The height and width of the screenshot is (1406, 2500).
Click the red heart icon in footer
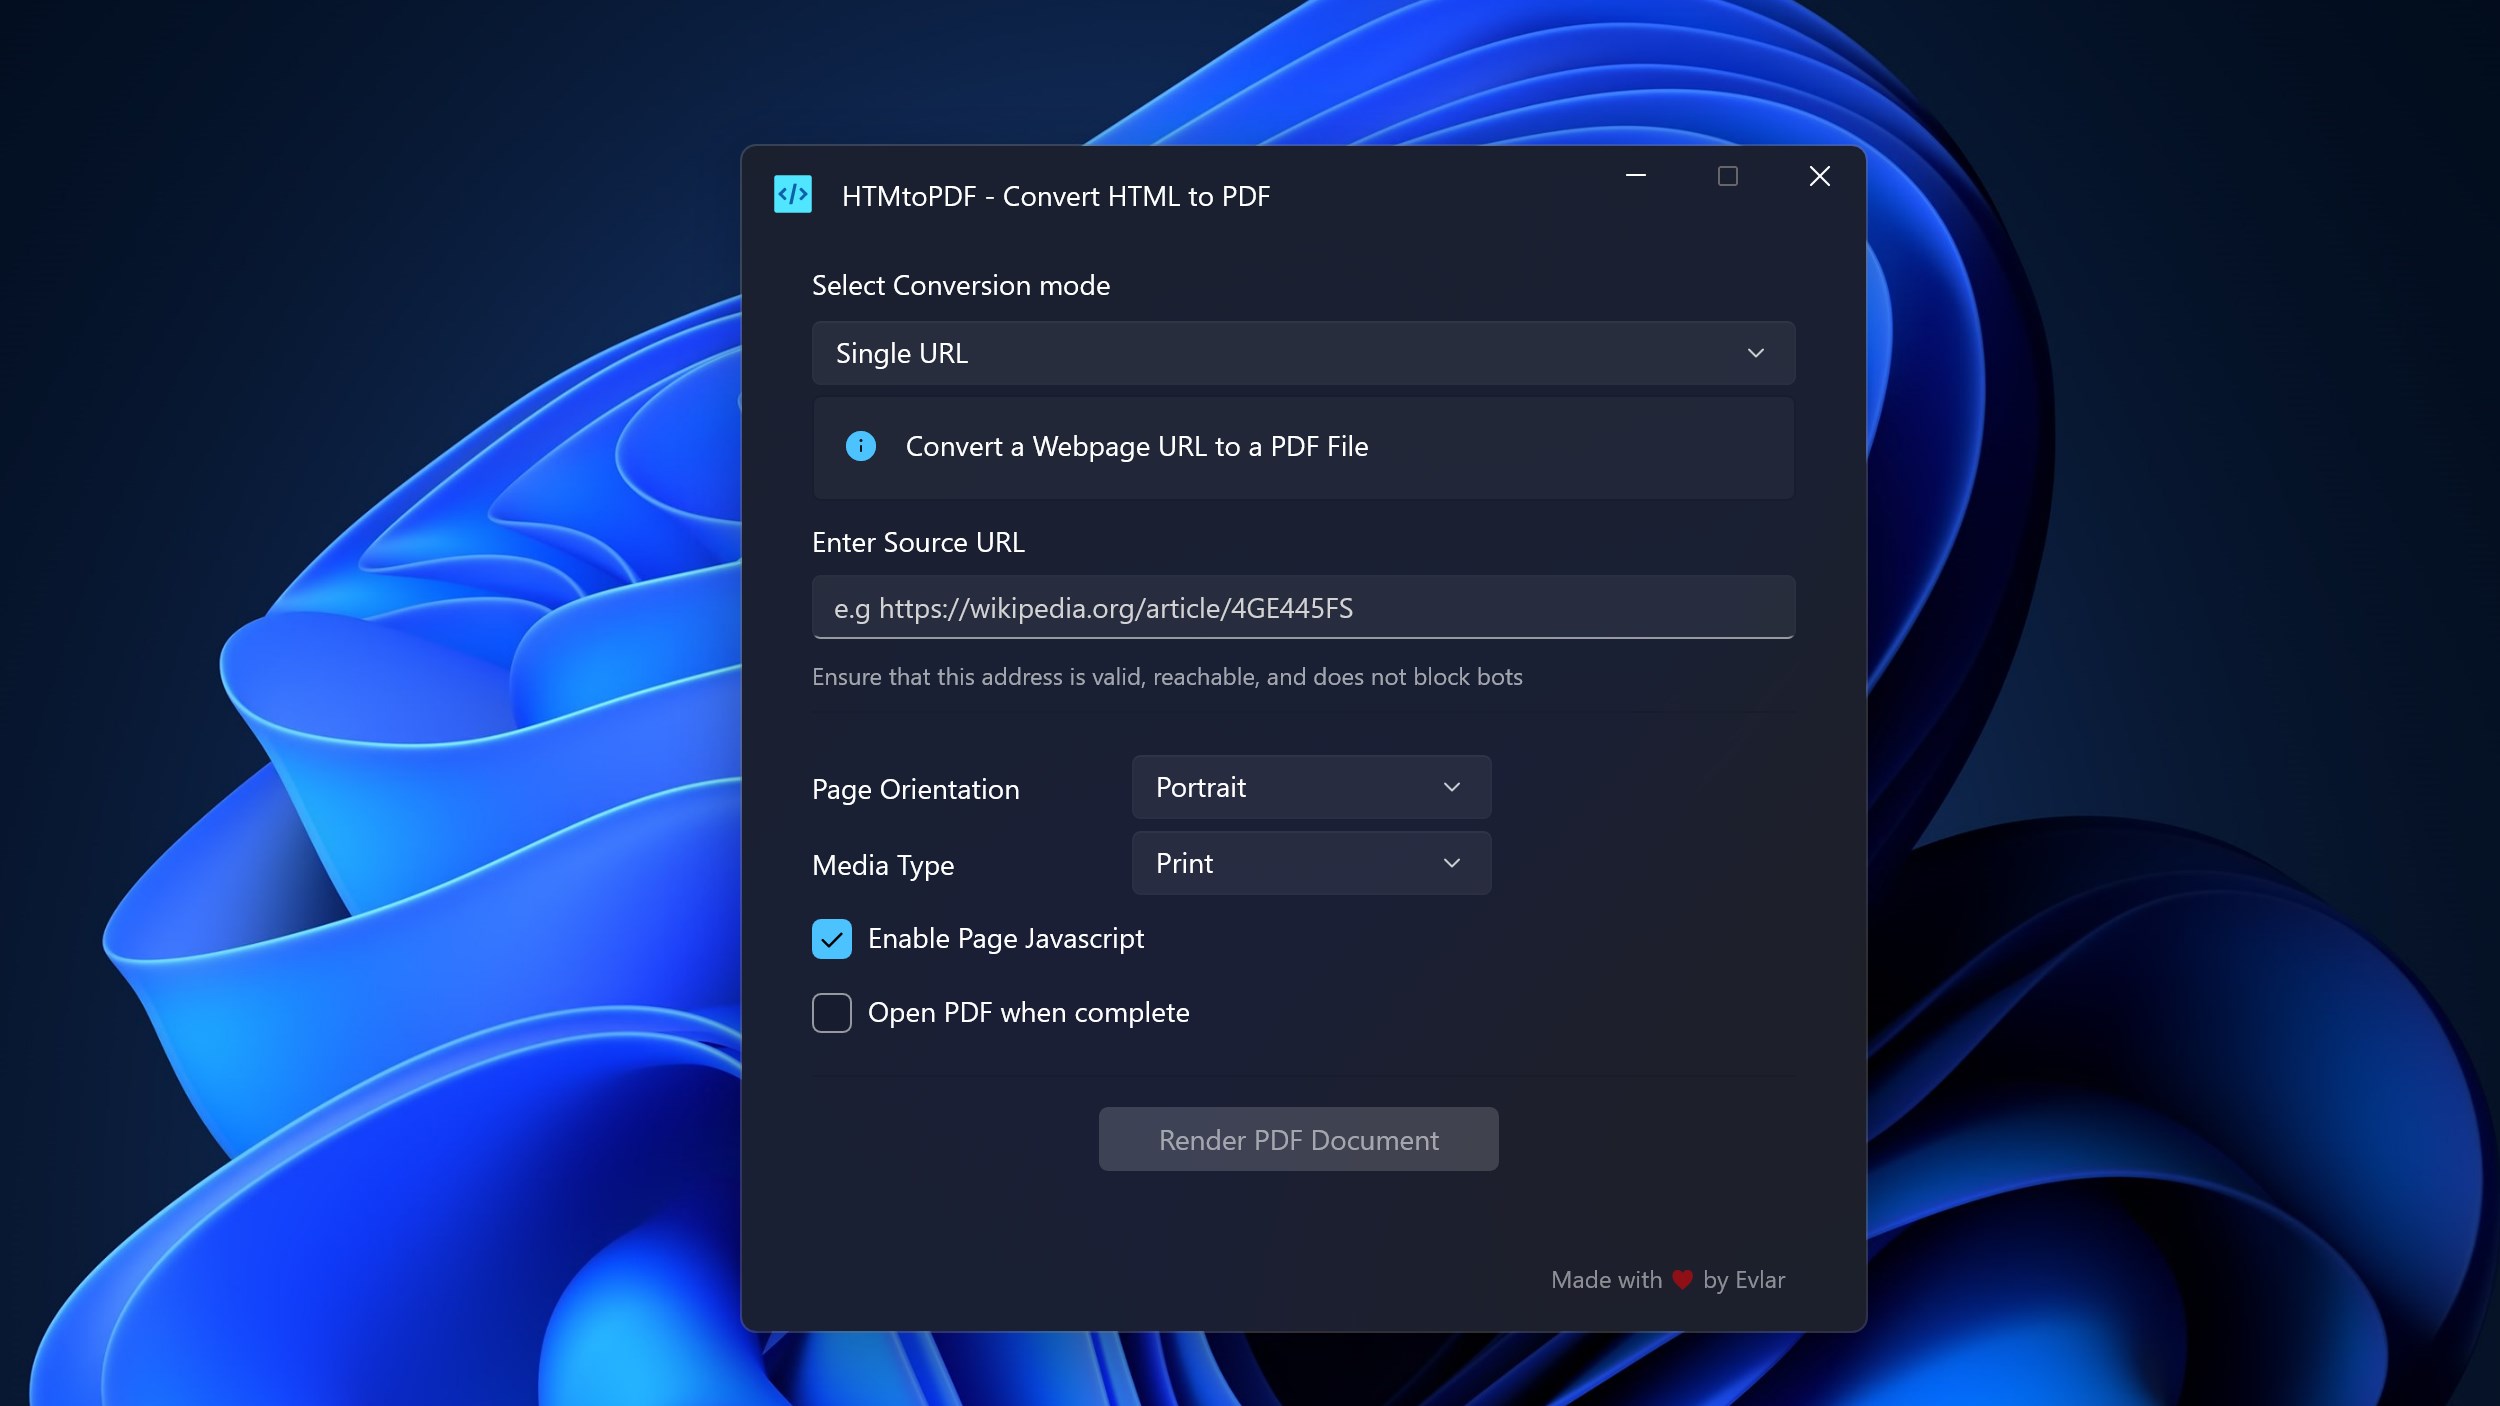pyautogui.click(x=1682, y=1280)
